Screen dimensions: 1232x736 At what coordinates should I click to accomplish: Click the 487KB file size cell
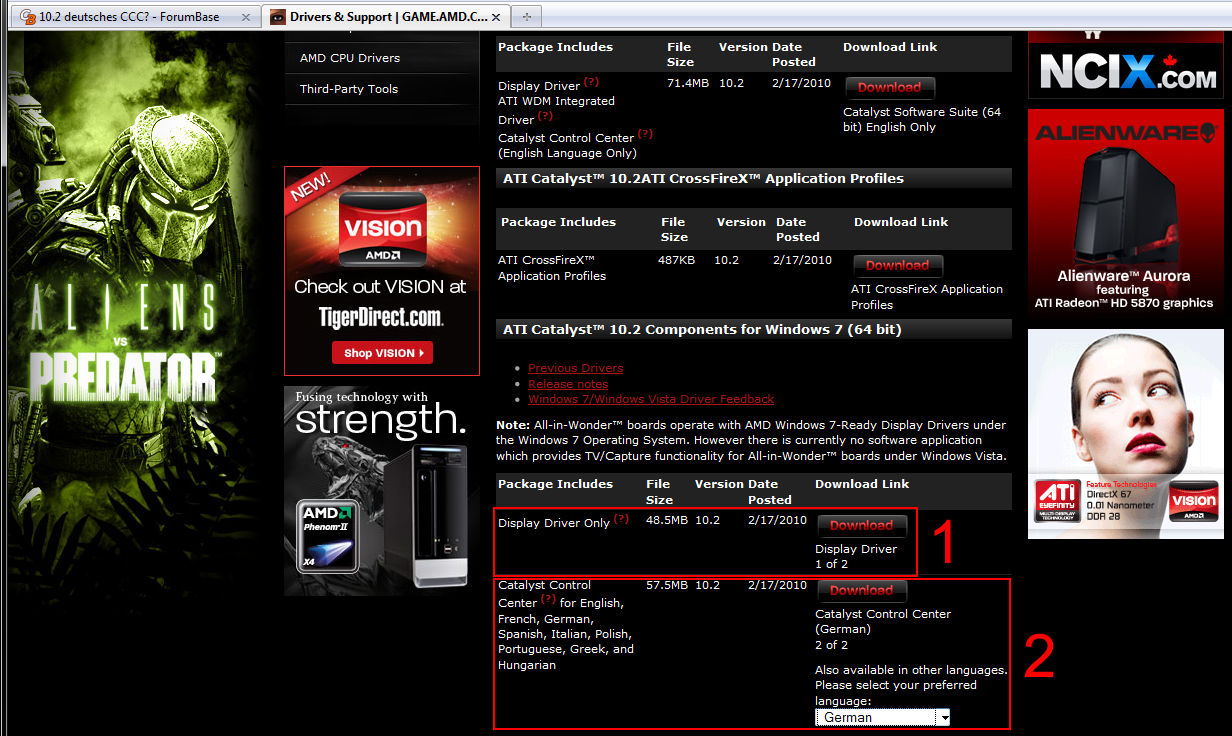click(678, 260)
